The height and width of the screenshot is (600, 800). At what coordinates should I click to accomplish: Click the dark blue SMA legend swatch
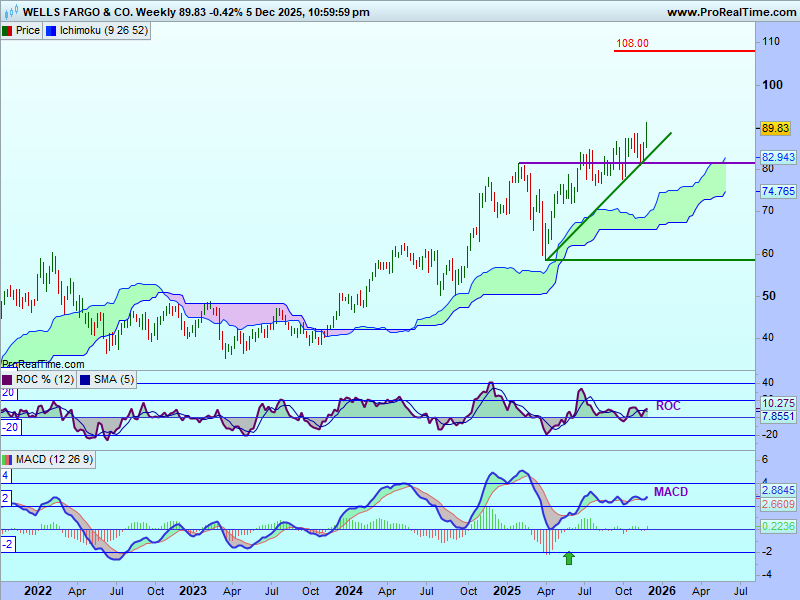(84, 379)
